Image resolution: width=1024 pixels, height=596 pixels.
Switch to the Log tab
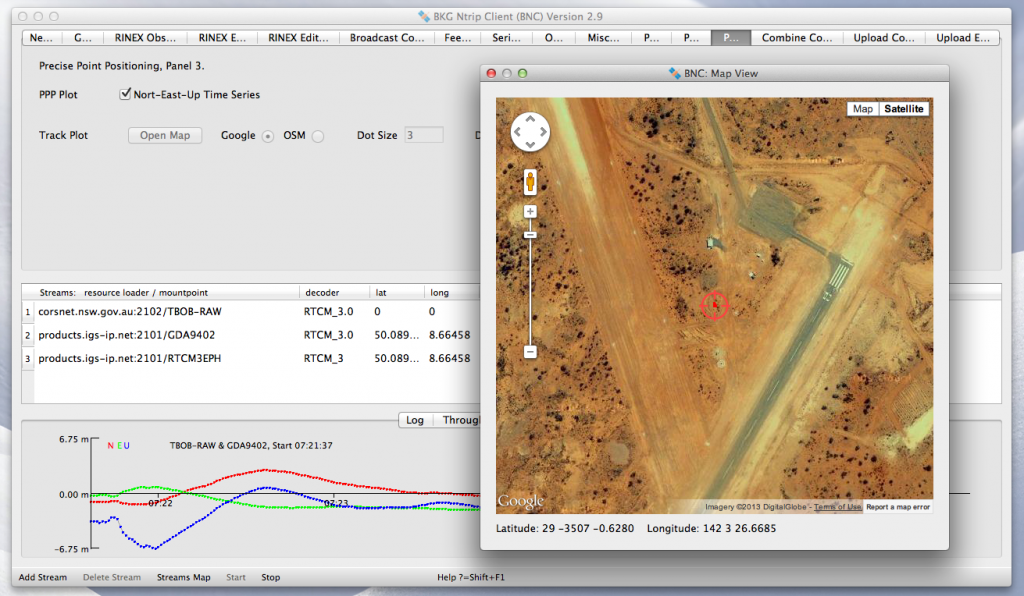415,420
